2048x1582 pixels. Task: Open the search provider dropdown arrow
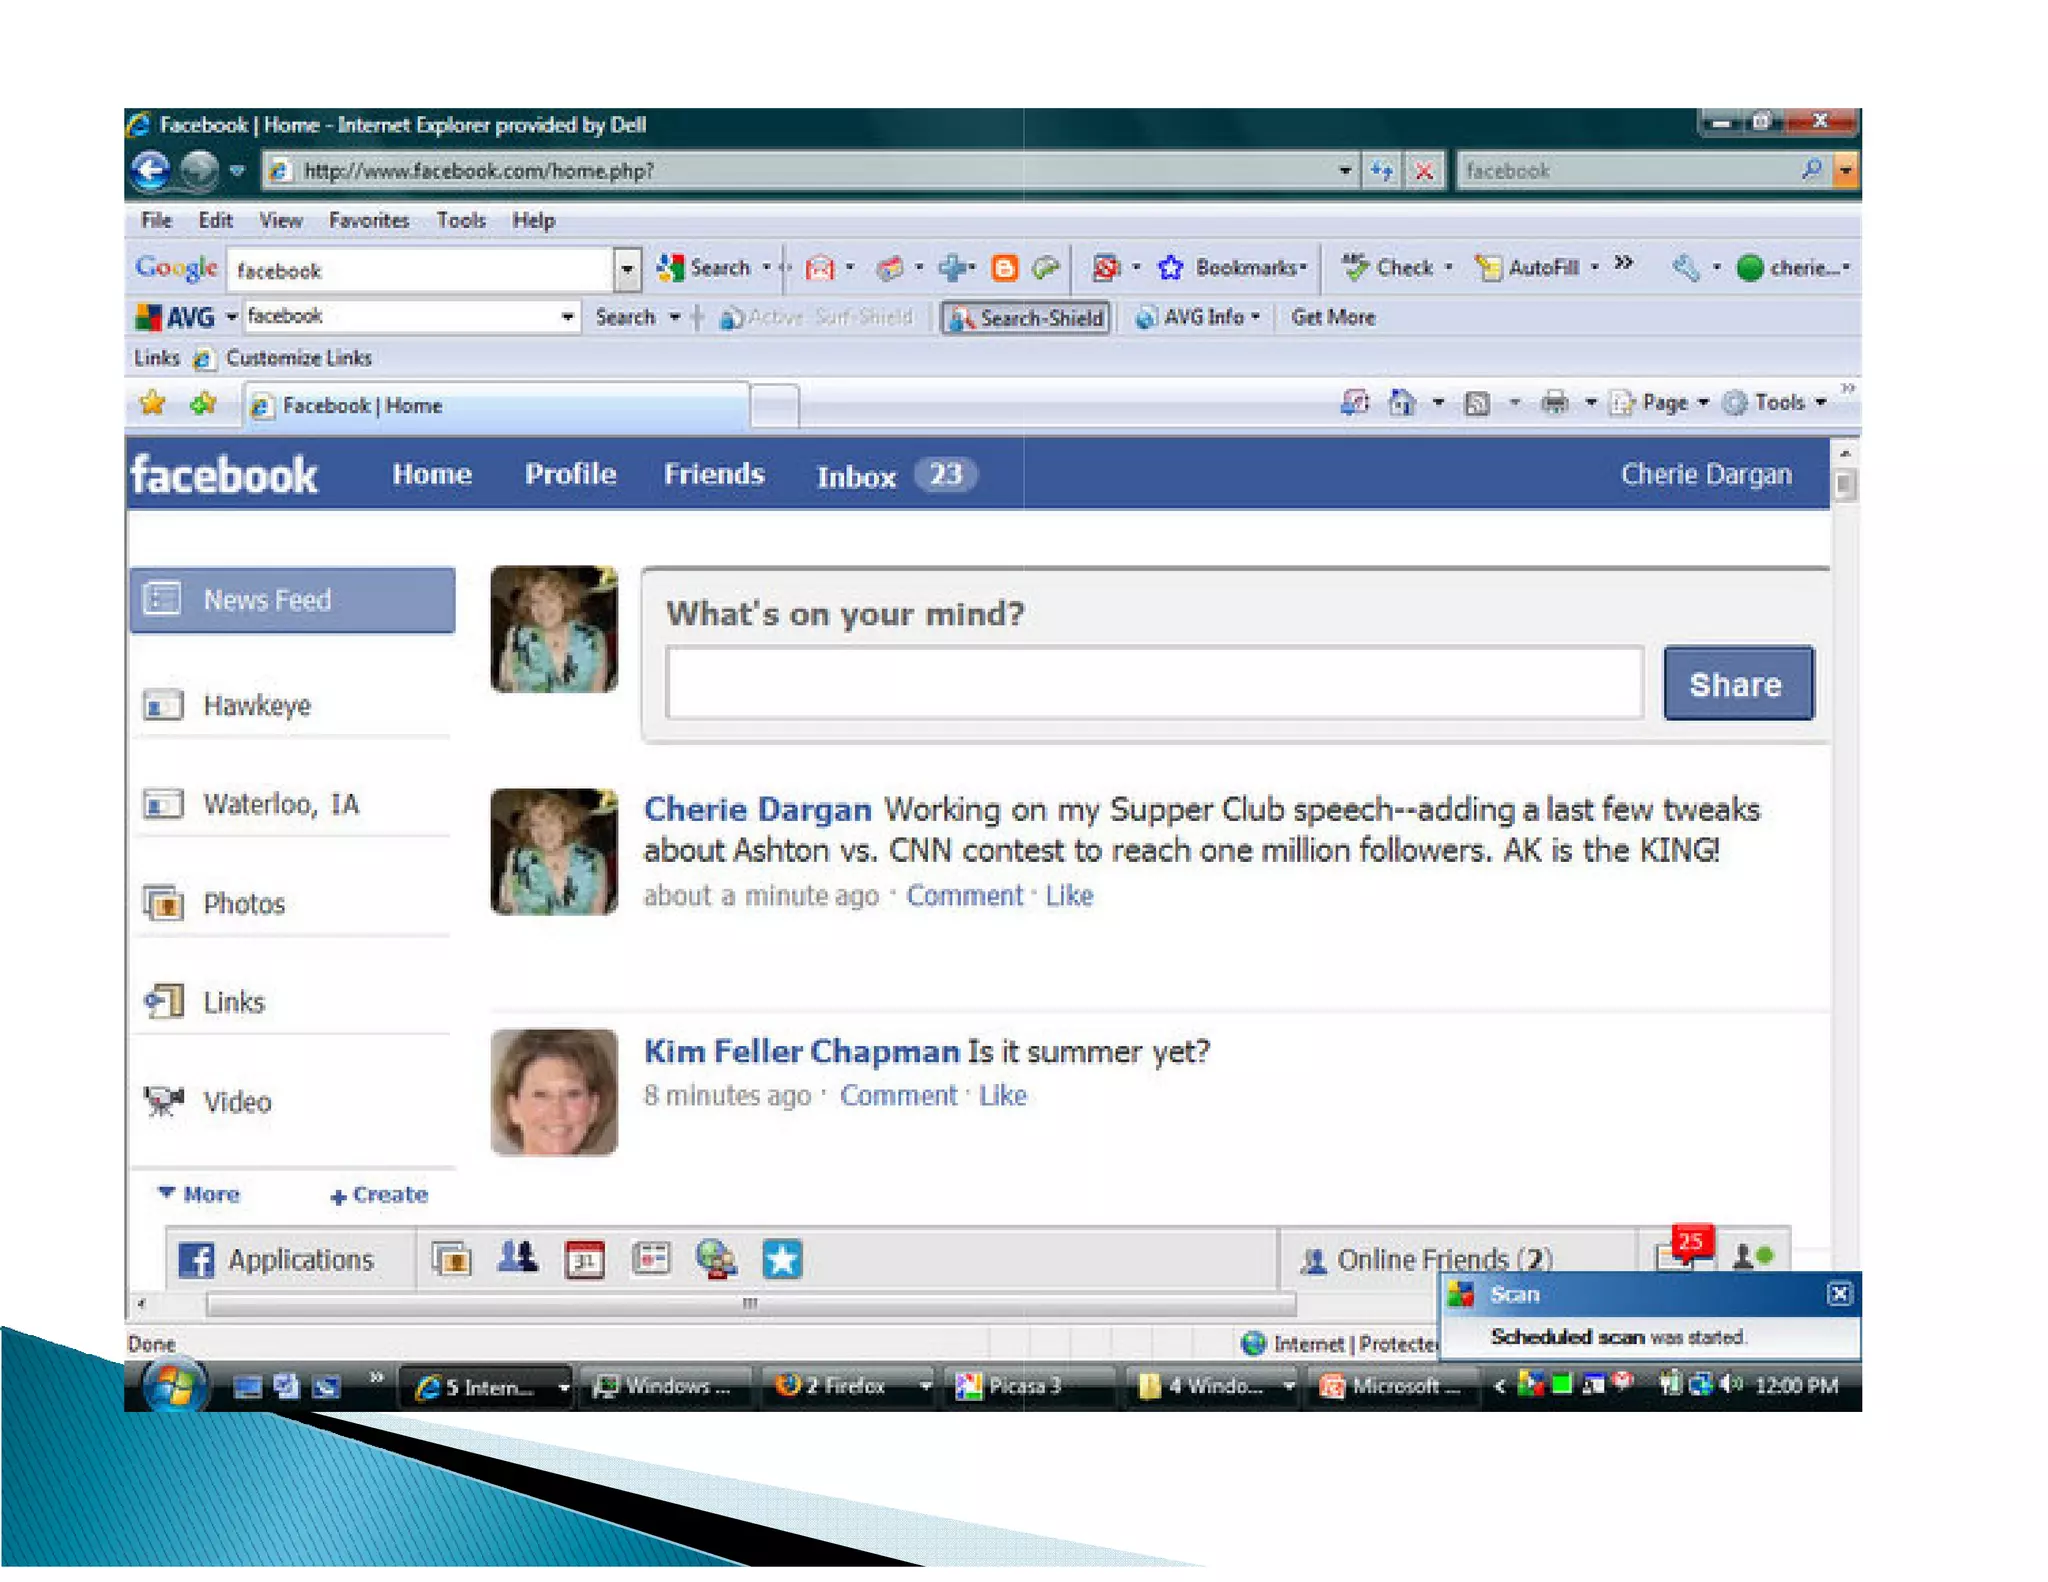pyautogui.click(x=1846, y=170)
